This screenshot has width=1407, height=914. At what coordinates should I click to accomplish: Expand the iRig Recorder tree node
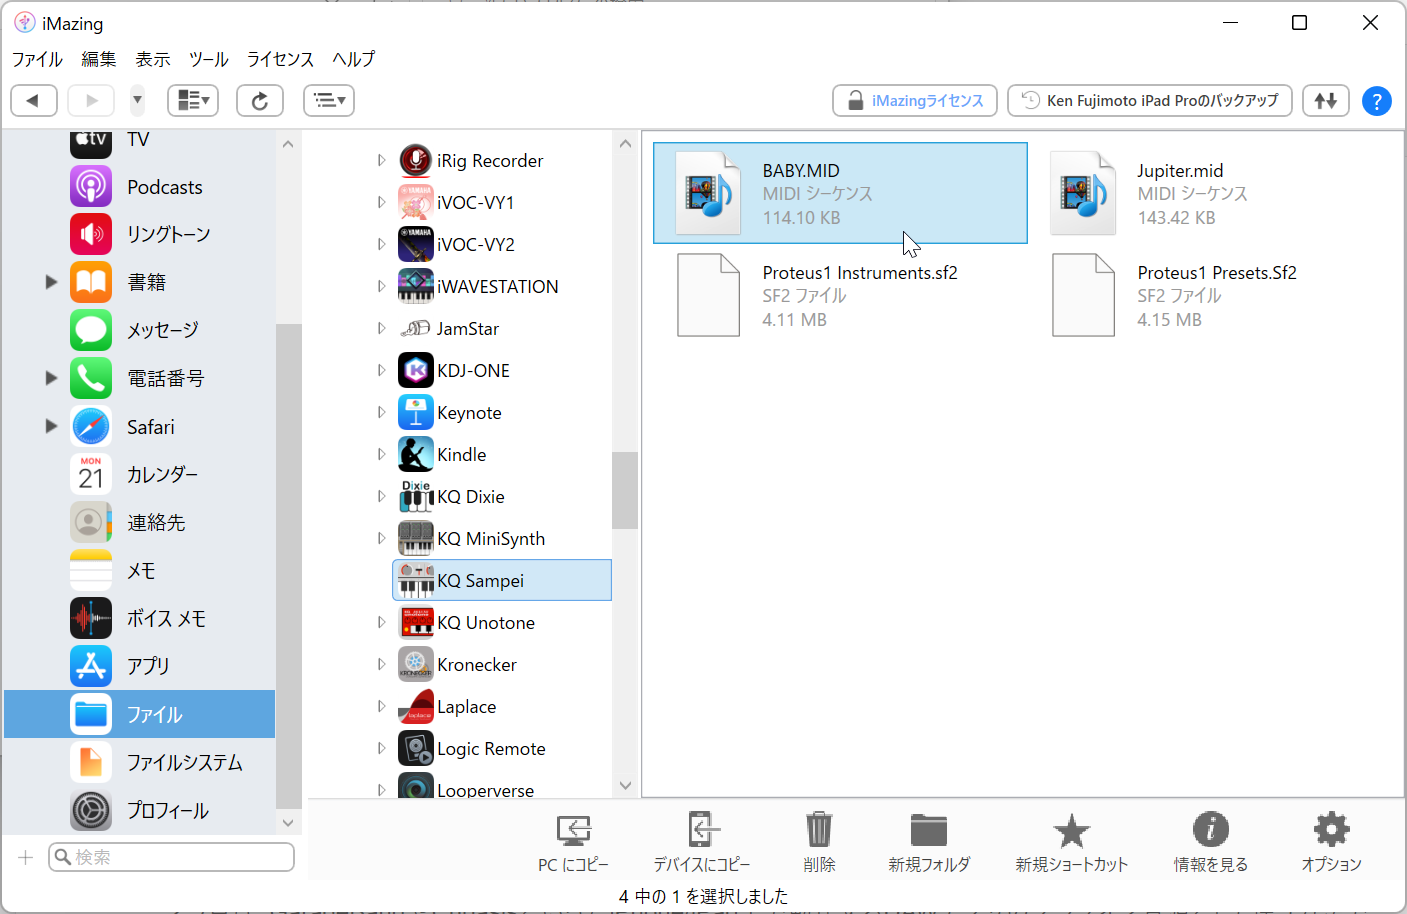[381, 160]
